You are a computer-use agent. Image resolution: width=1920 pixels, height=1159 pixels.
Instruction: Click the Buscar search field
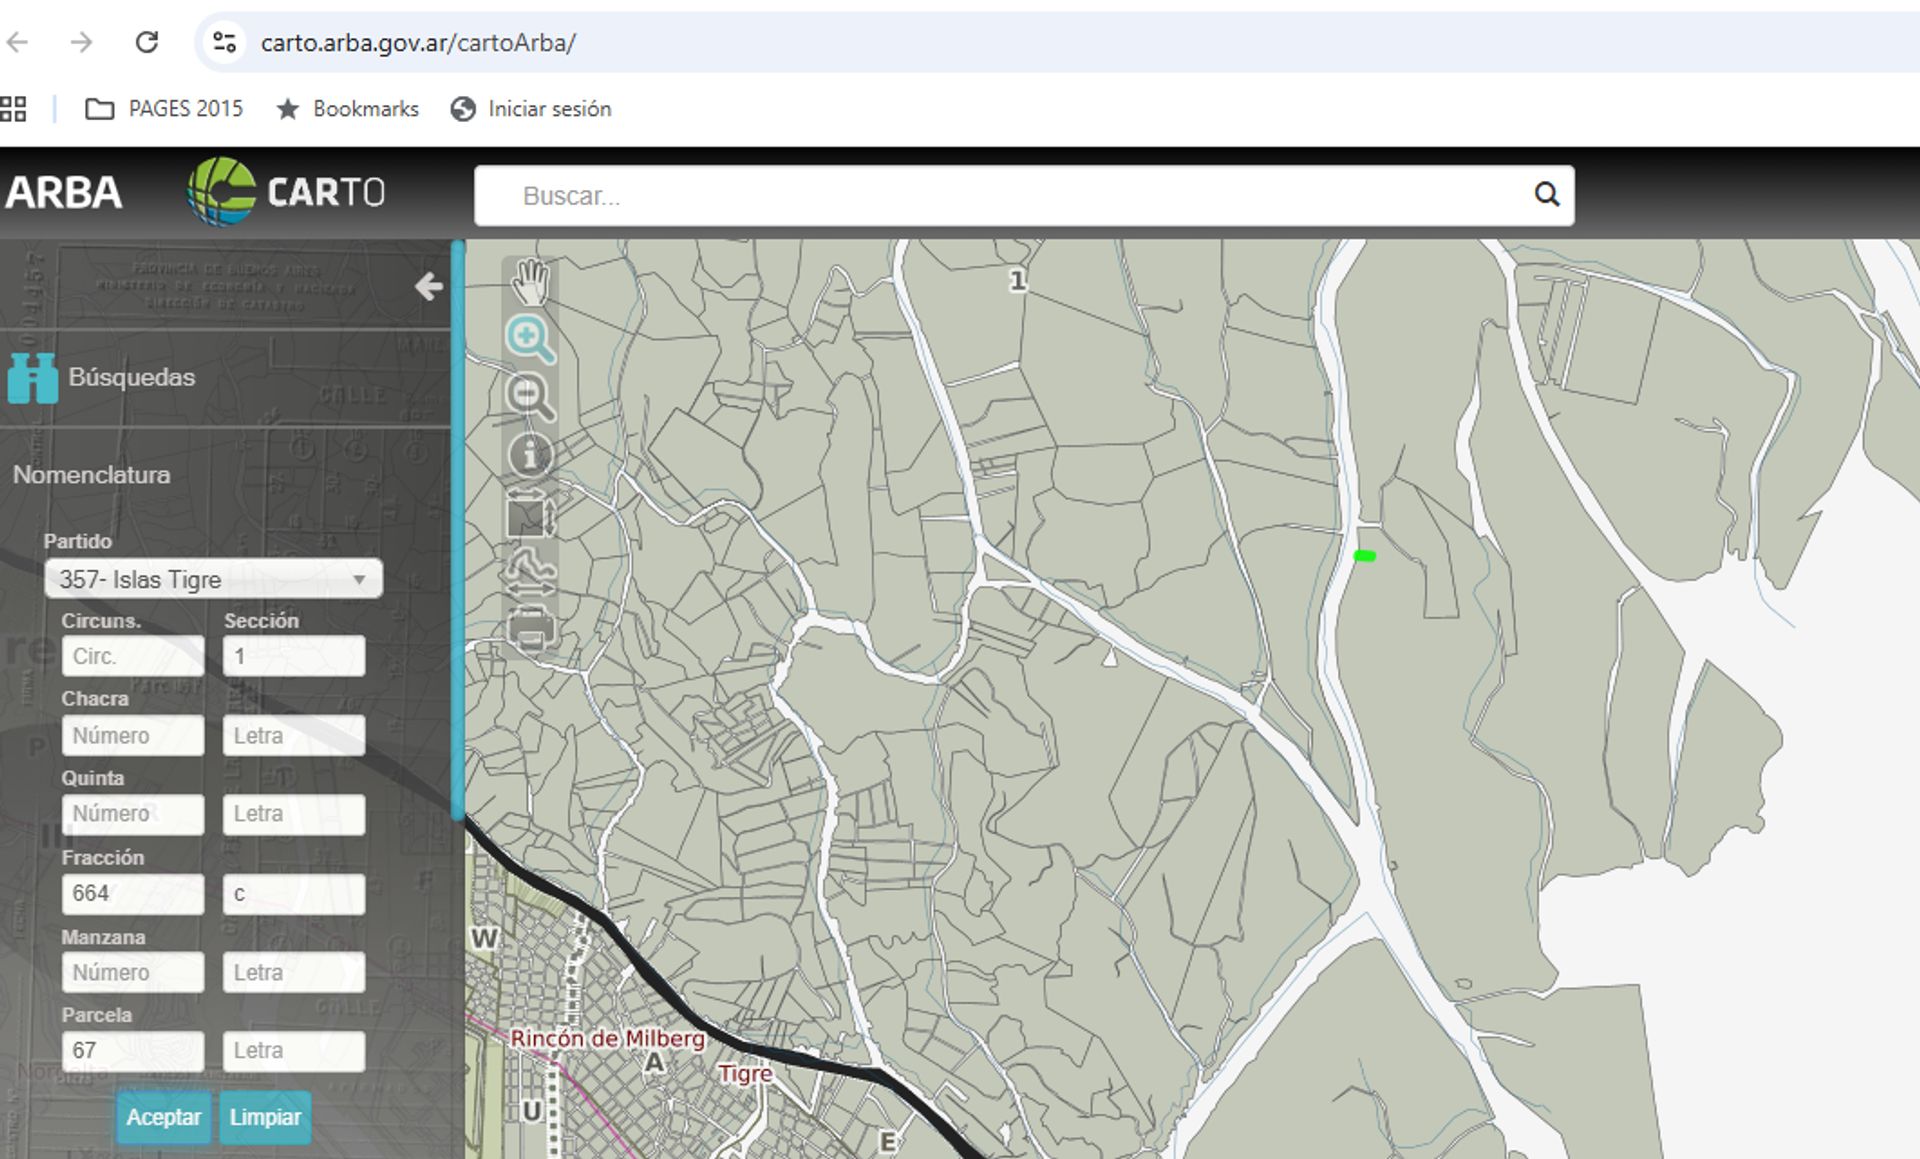[1000, 196]
